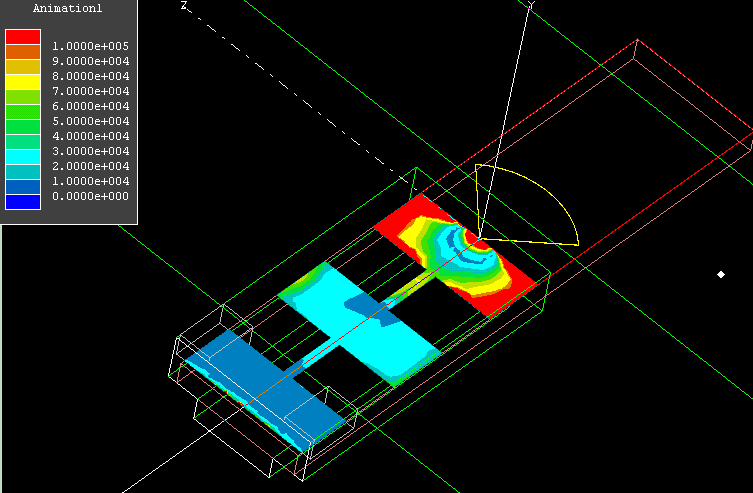Click the red swatch in the legend

click(23, 37)
